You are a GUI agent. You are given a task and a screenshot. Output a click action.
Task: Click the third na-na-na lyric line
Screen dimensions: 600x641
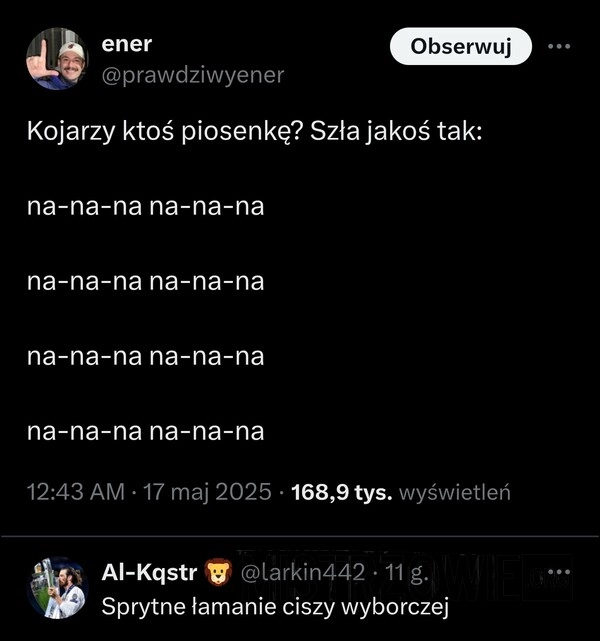[146, 356]
